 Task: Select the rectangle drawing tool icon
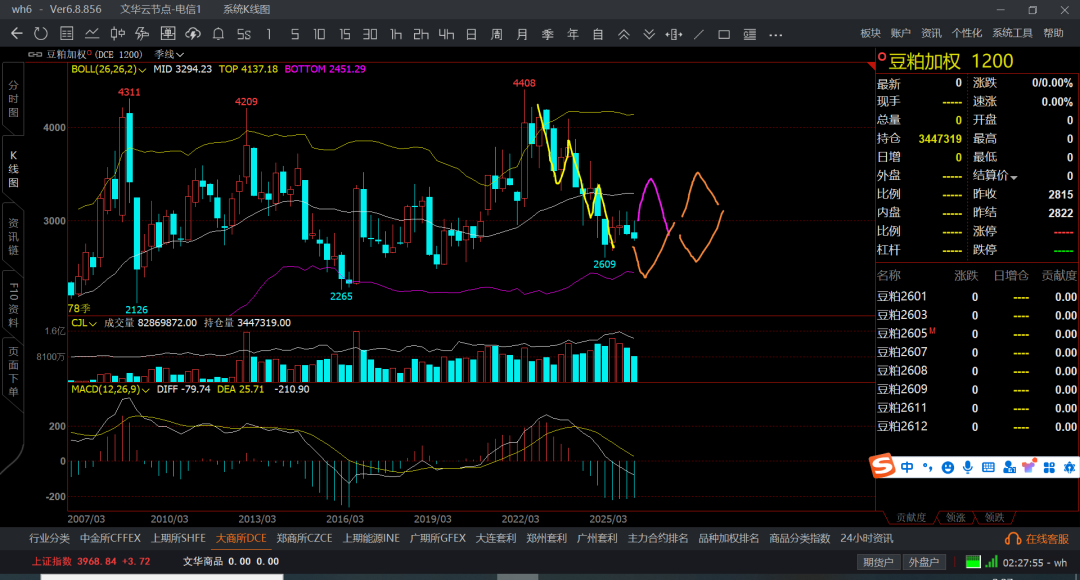coord(724,34)
